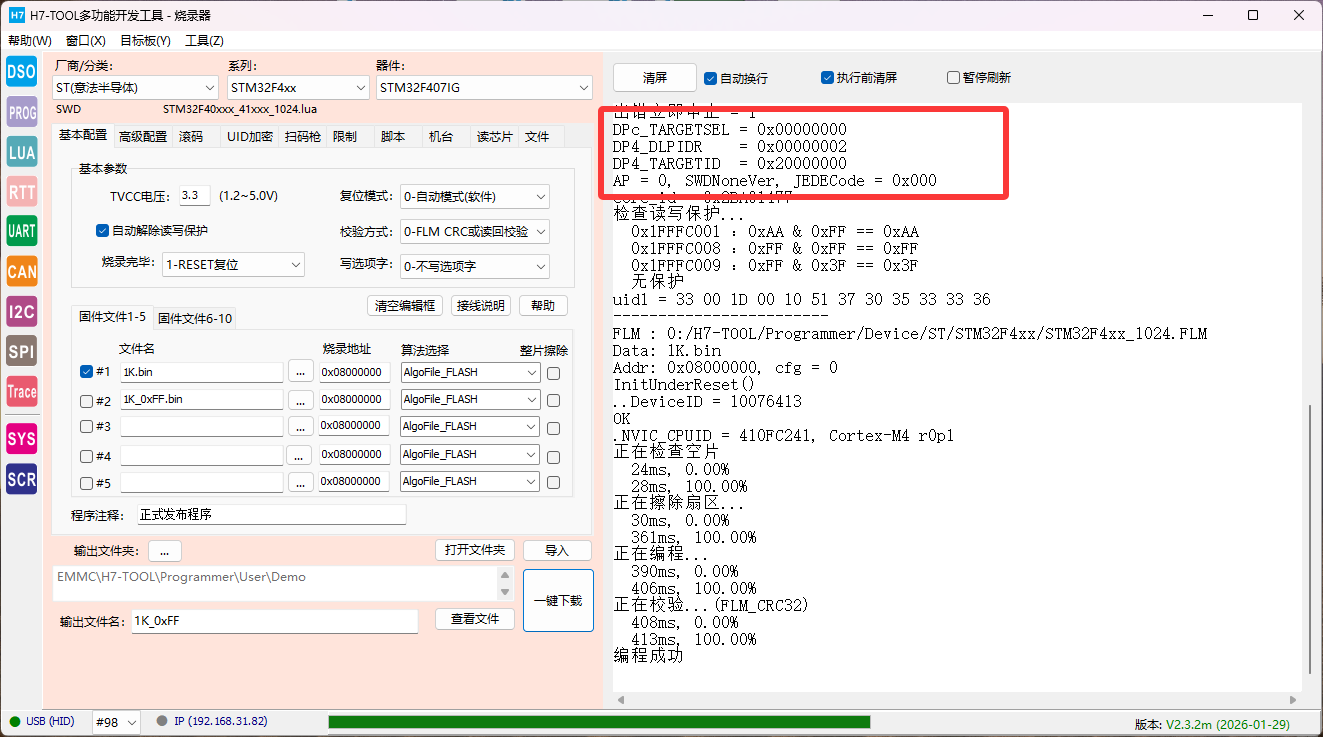1323x737 pixels.
Task: Toggle 自动解除读写保护 checkbox
Action: tap(102, 231)
